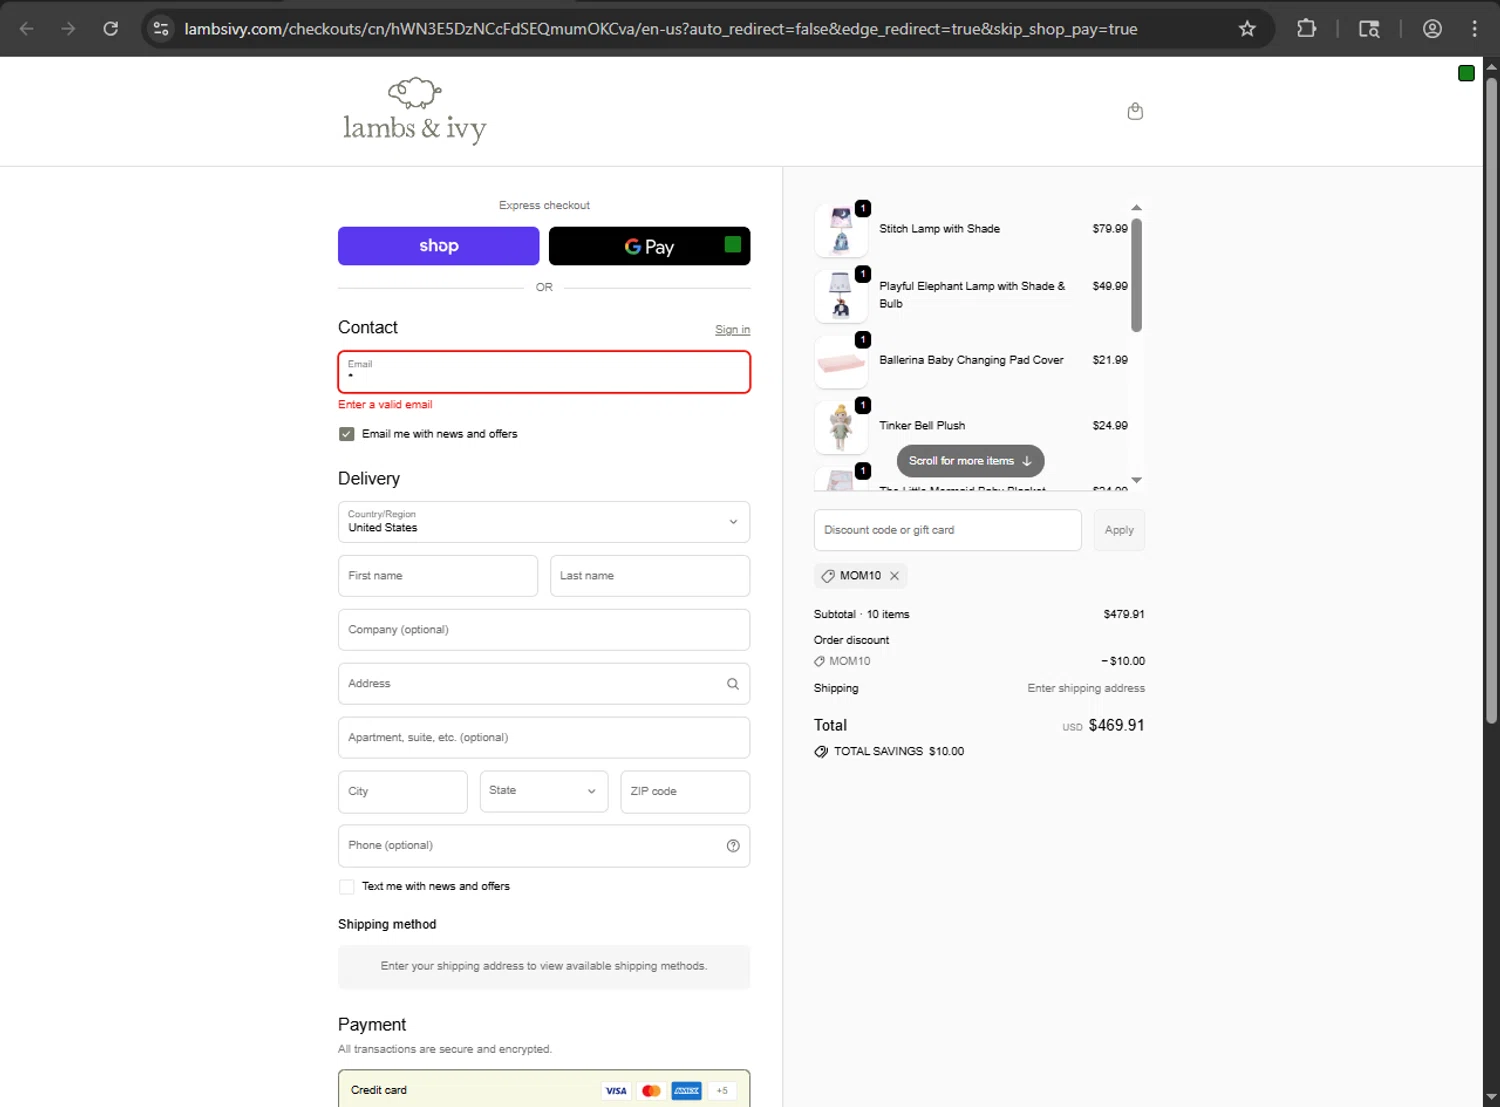Click the City field
This screenshot has width=1500, height=1107.
click(x=402, y=791)
